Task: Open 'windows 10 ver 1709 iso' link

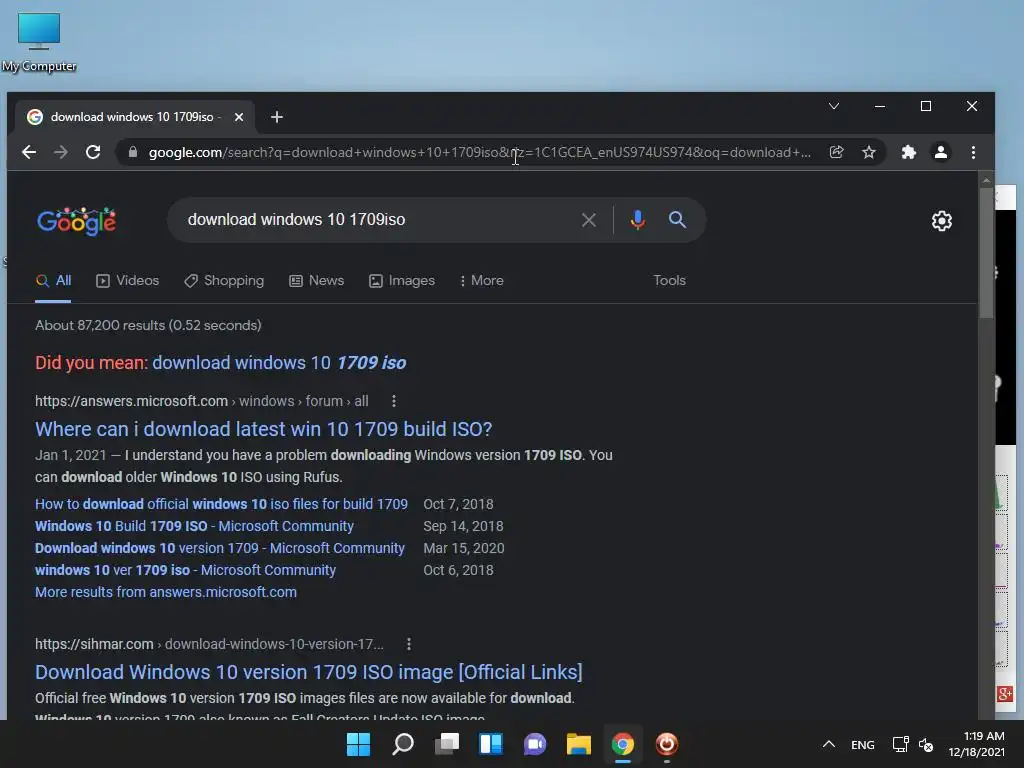Action: 185,570
